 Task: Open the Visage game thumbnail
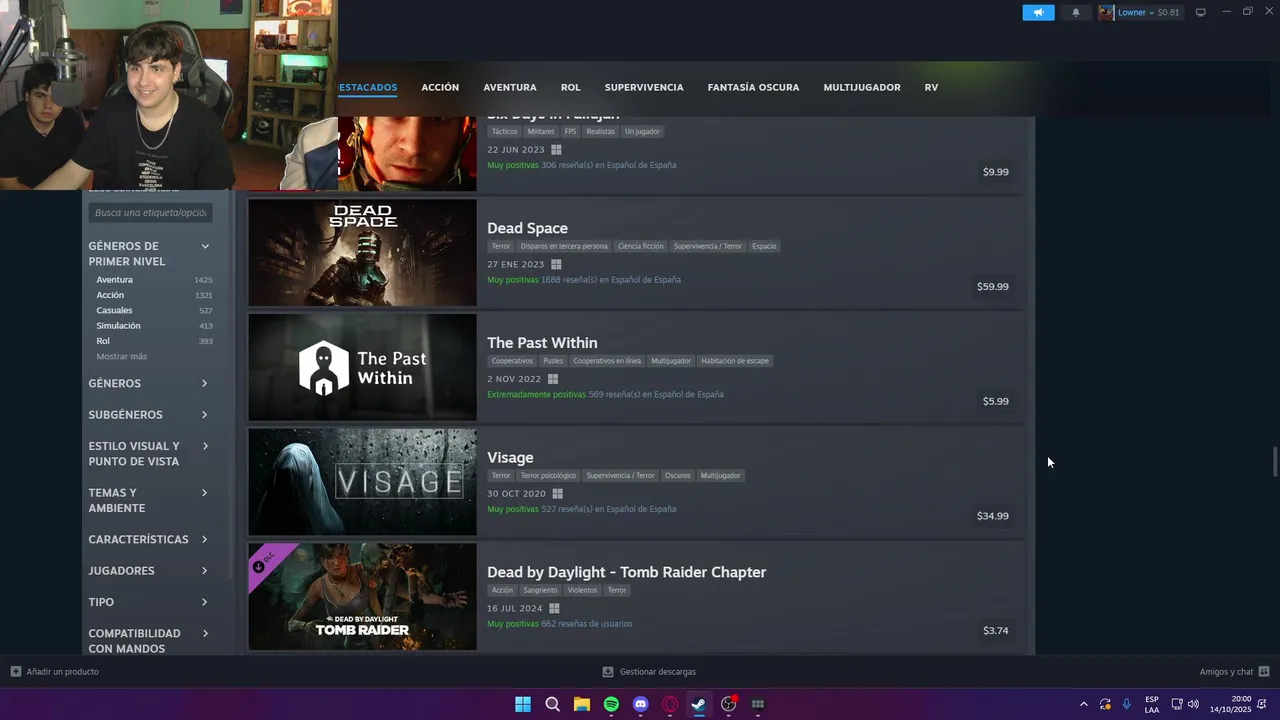[x=362, y=482]
